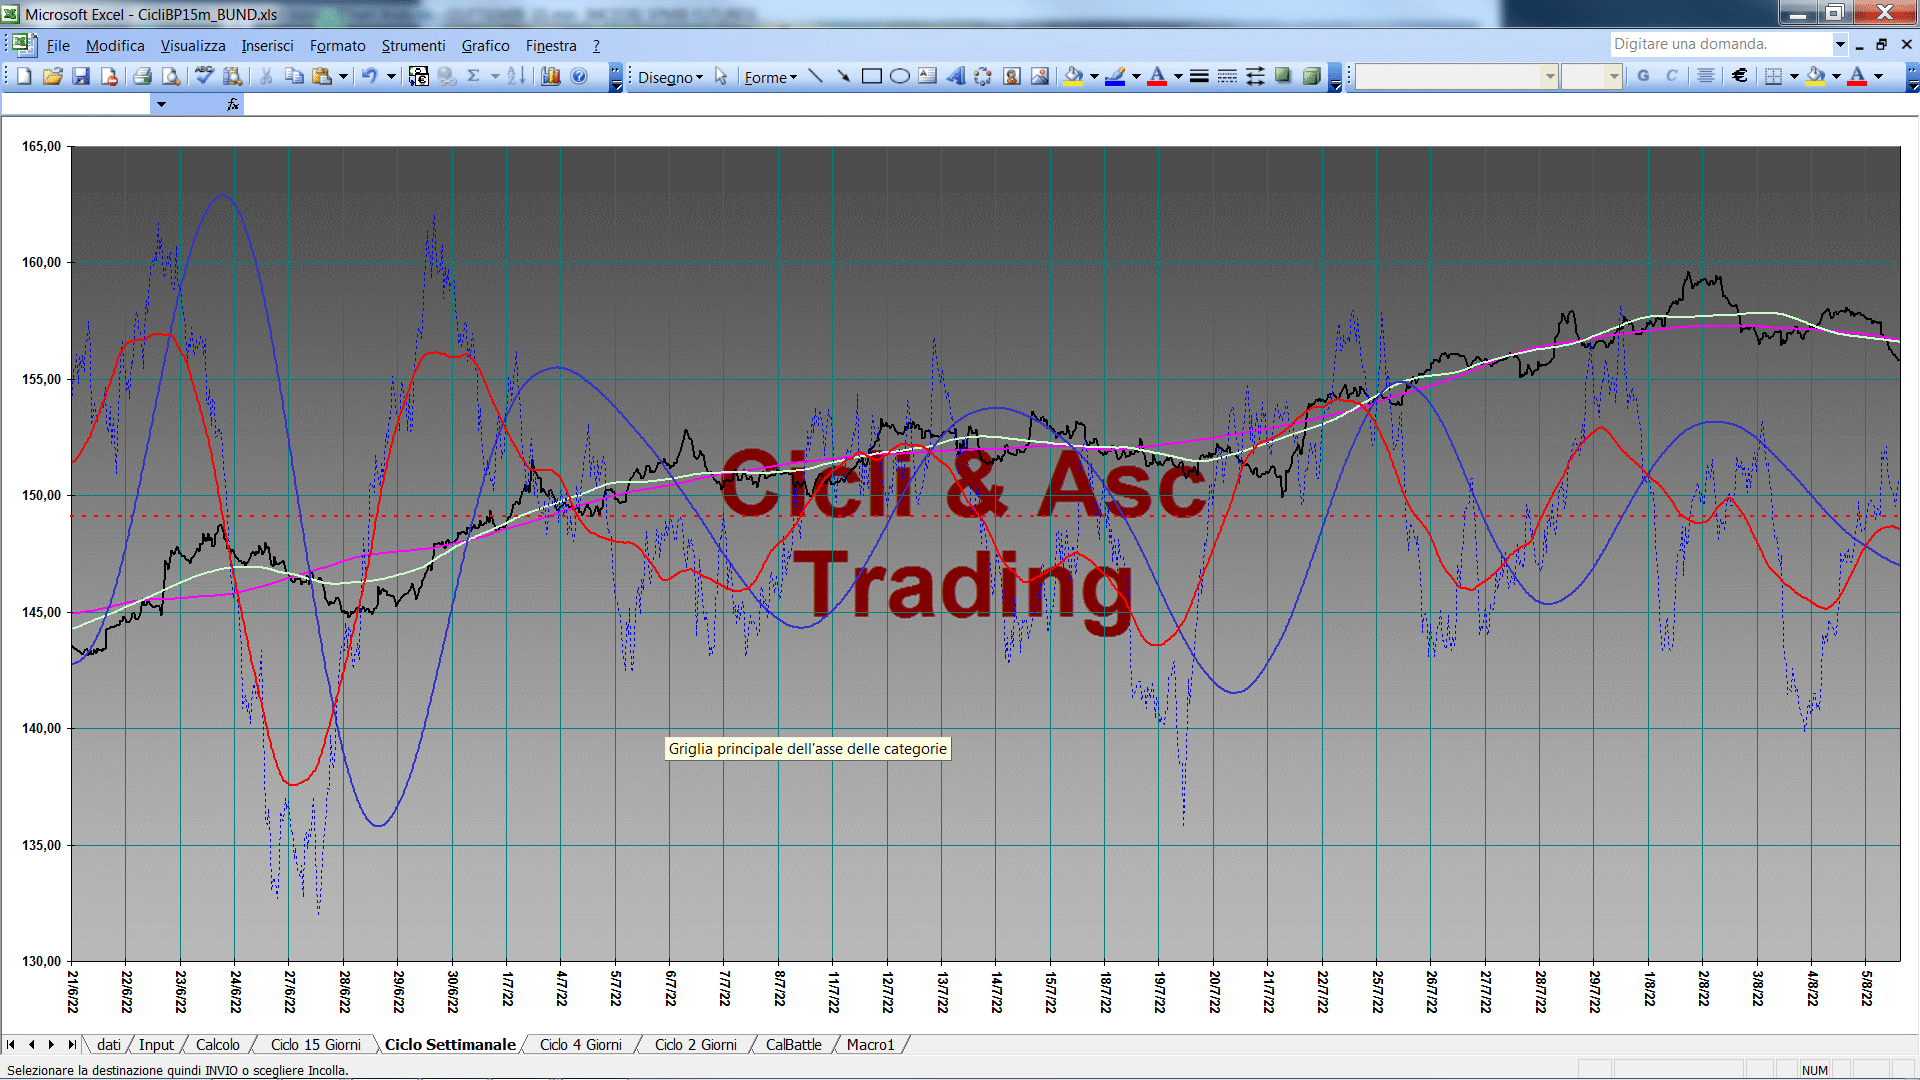Image resolution: width=1920 pixels, height=1080 pixels.
Task: Open the Line Style icon
Action: pyautogui.click(x=1199, y=76)
